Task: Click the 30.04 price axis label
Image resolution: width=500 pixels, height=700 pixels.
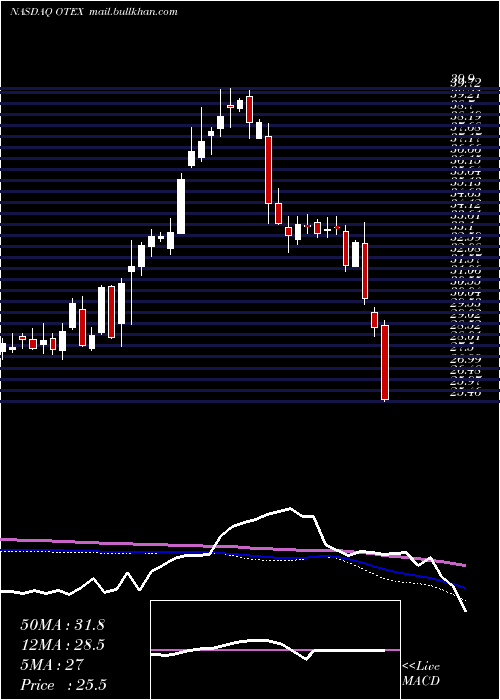Action: pos(466,294)
